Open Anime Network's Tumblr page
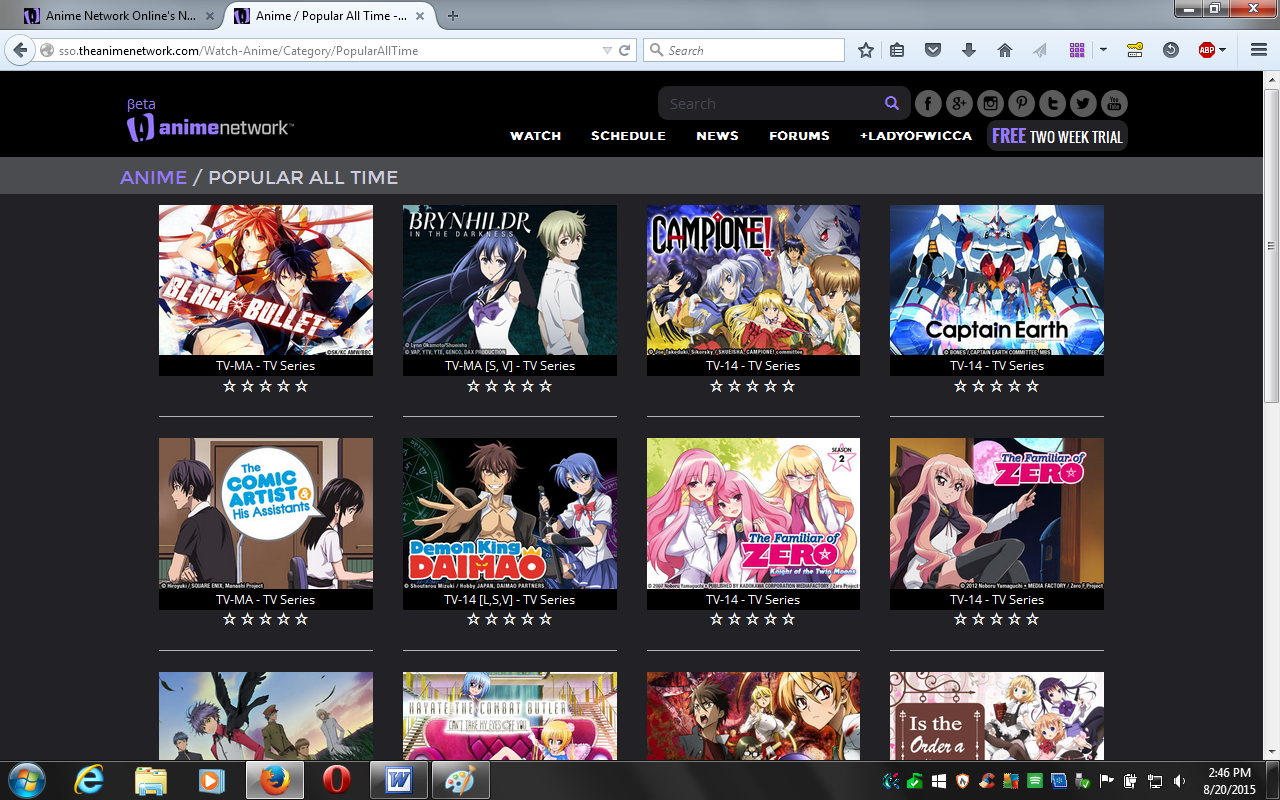Screen dimensions: 1280x800 (x=1052, y=103)
